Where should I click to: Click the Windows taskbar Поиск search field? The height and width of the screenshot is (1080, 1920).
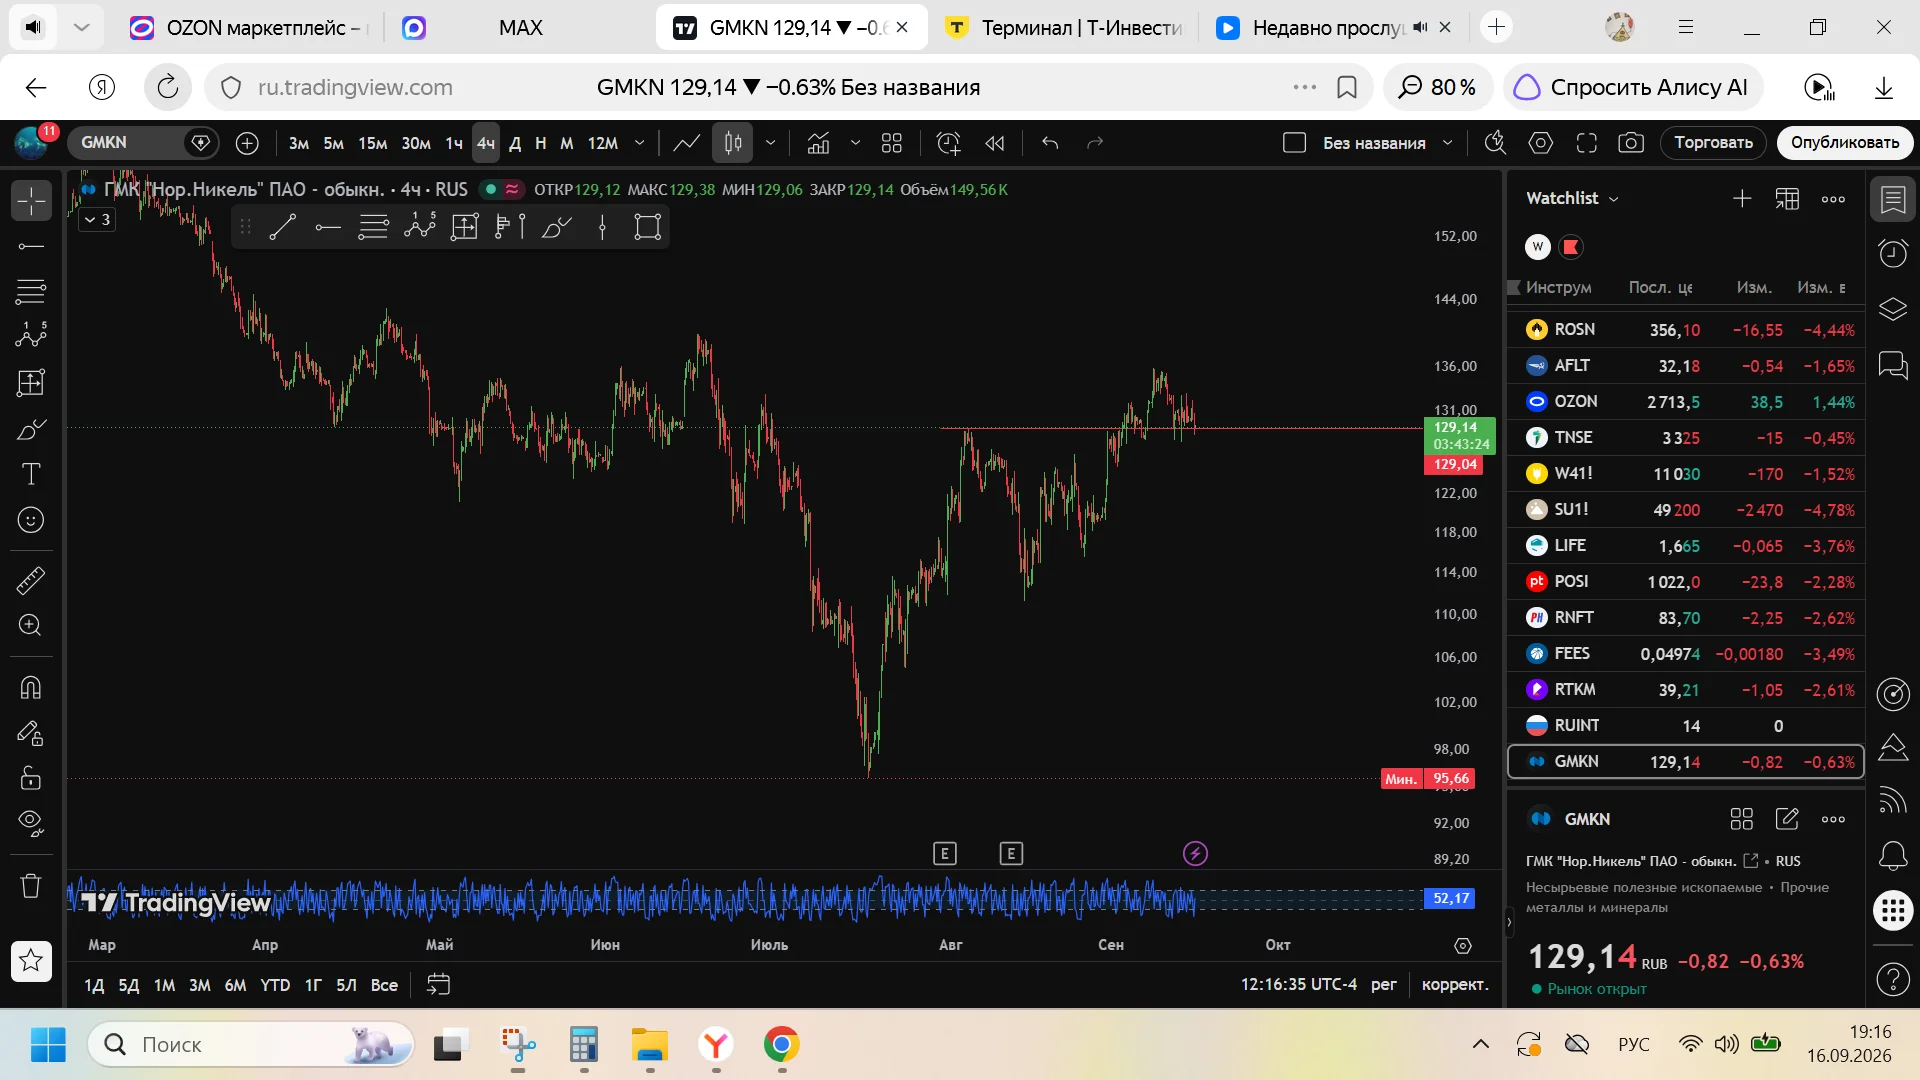click(251, 1045)
